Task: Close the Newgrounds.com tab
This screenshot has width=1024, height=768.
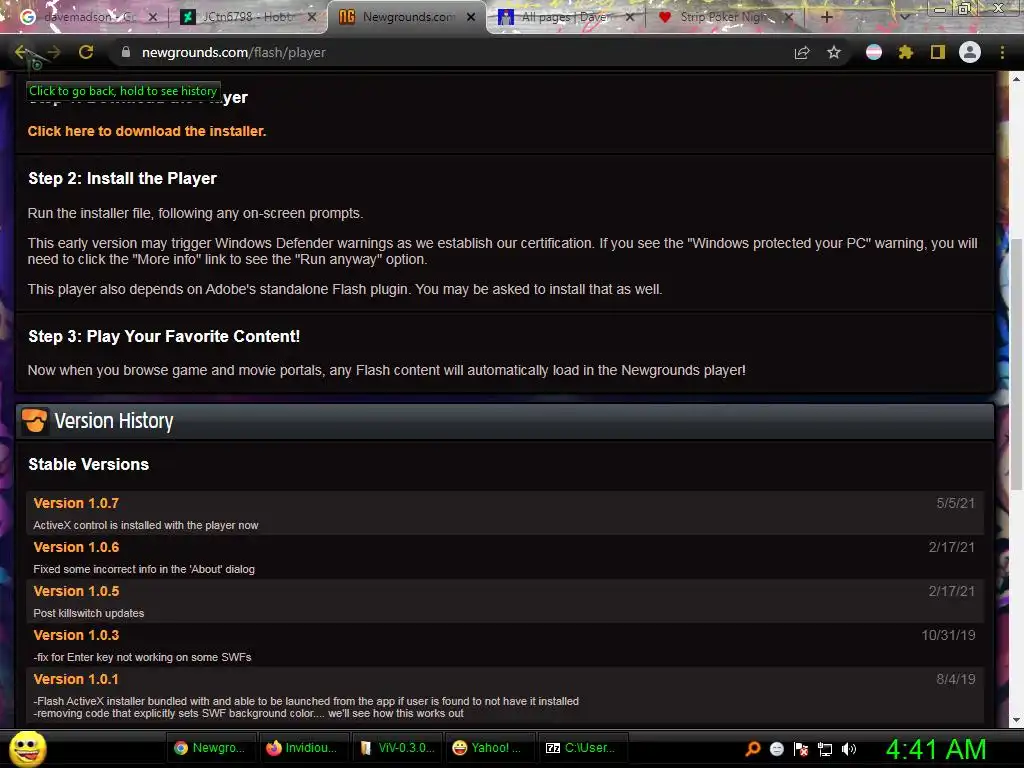Action: [x=471, y=18]
